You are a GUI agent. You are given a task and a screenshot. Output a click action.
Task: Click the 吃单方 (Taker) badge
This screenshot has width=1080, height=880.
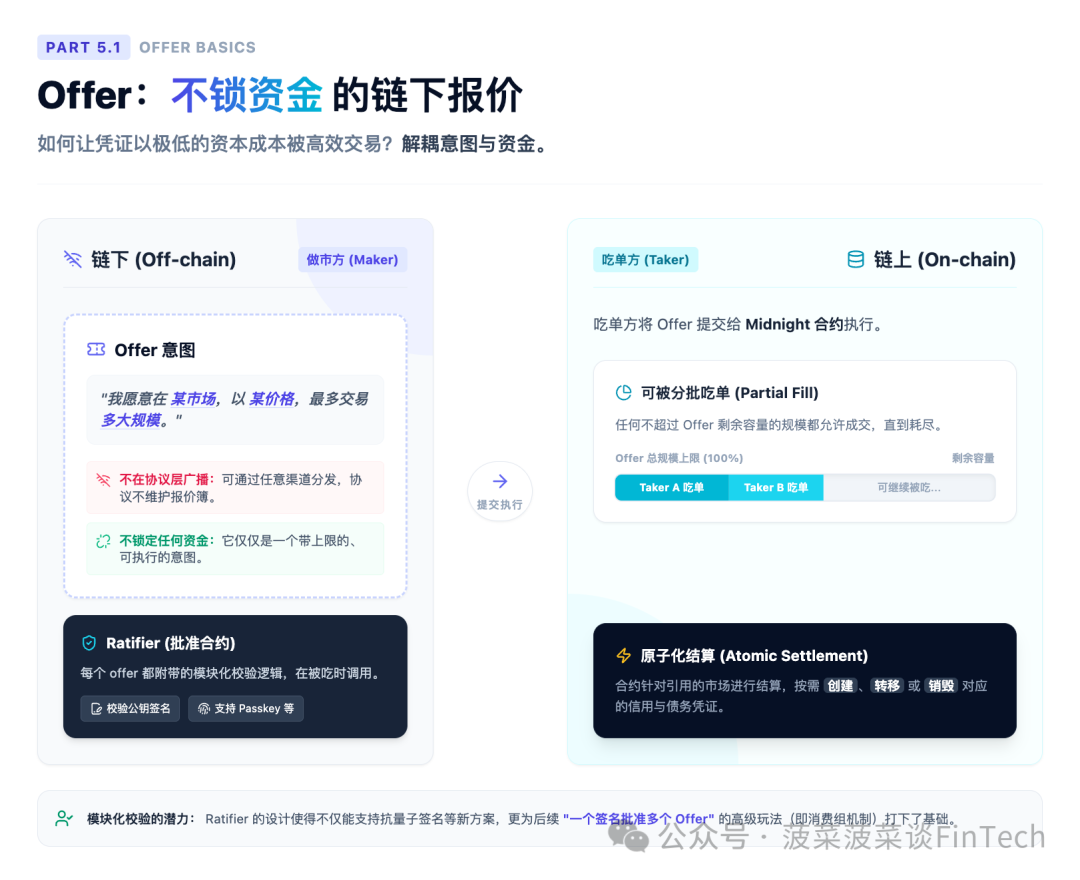645,260
